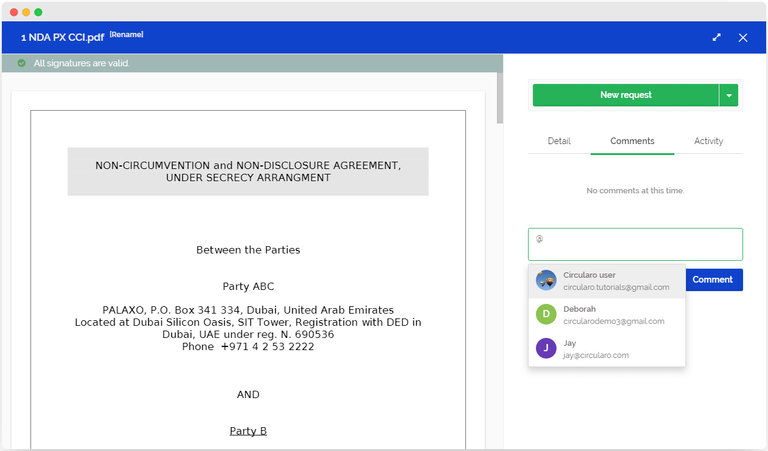The width and height of the screenshot is (768, 451).
Task: Start a New request
Action: click(x=625, y=95)
